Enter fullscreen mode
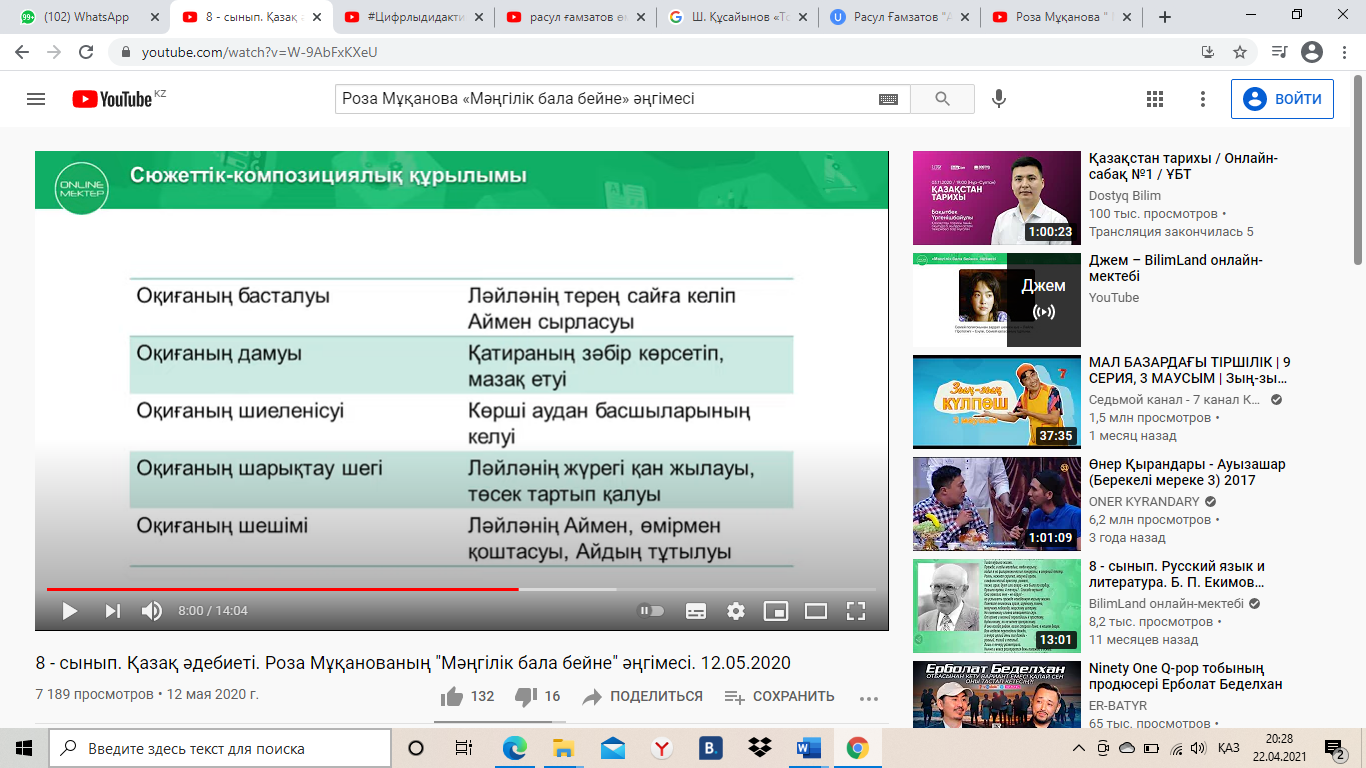Screen dimensions: 1366x768 tap(856, 610)
